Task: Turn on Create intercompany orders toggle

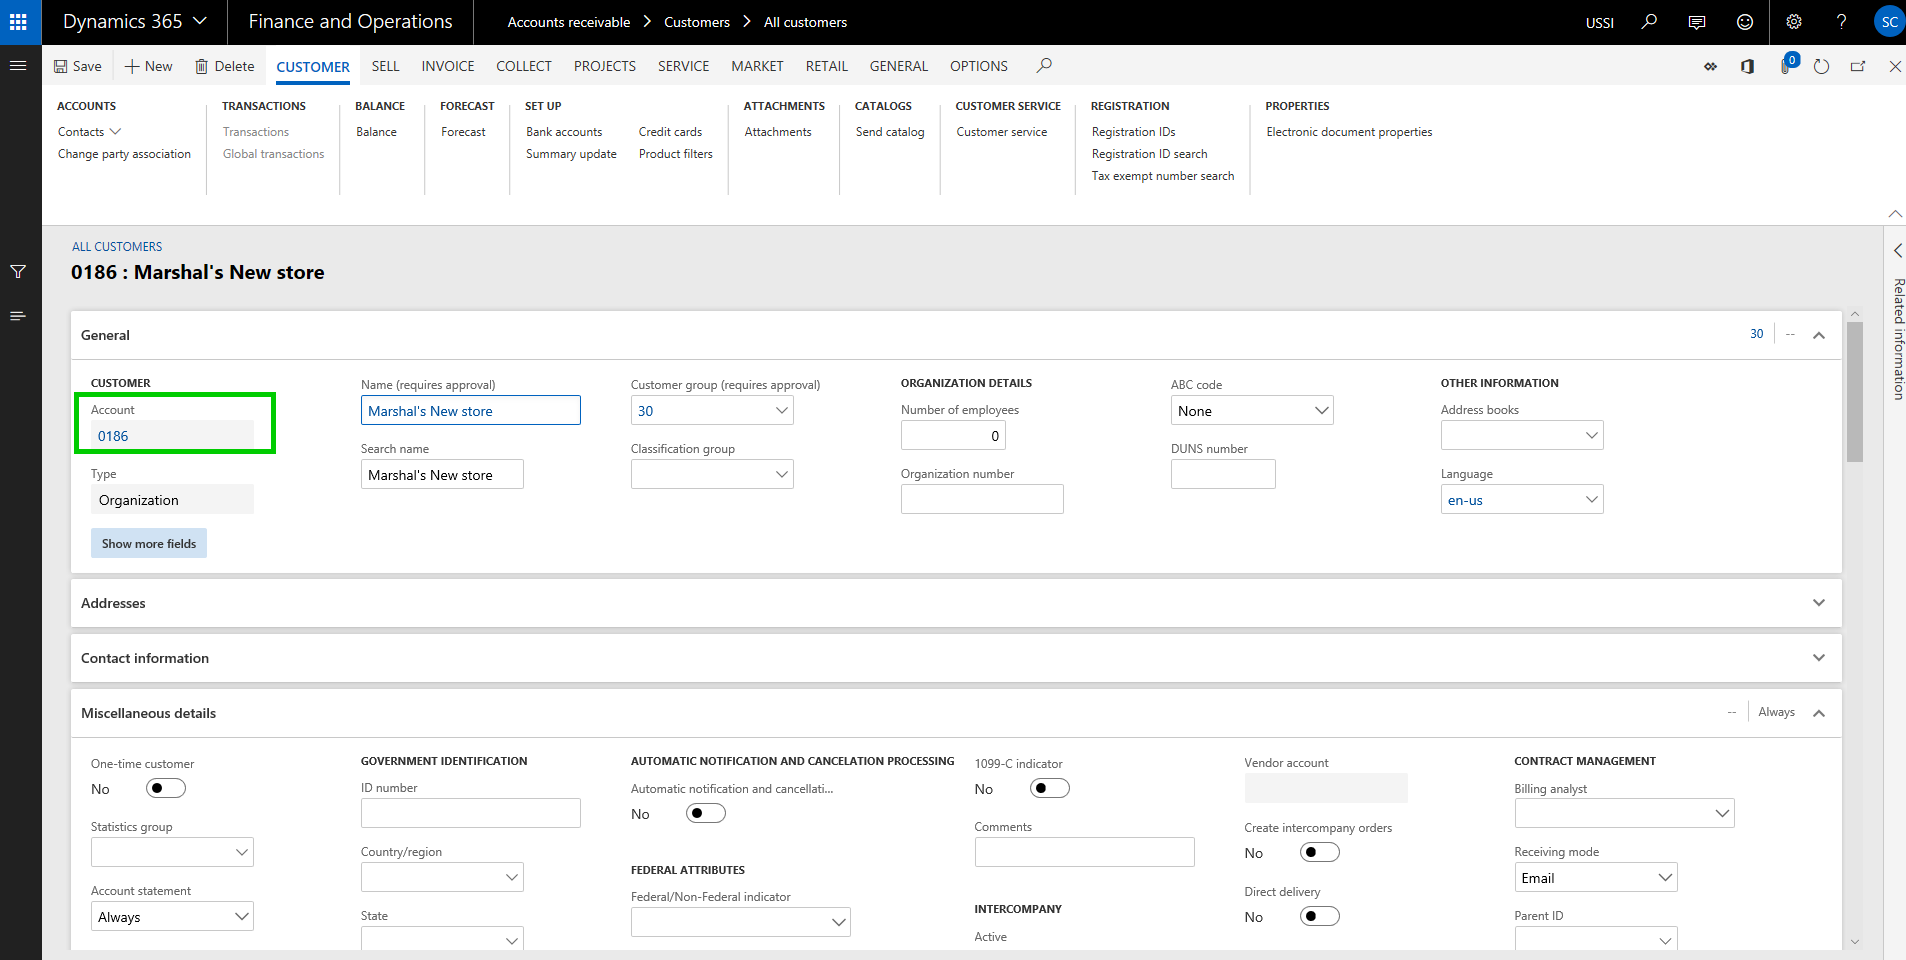Action: tap(1319, 852)
